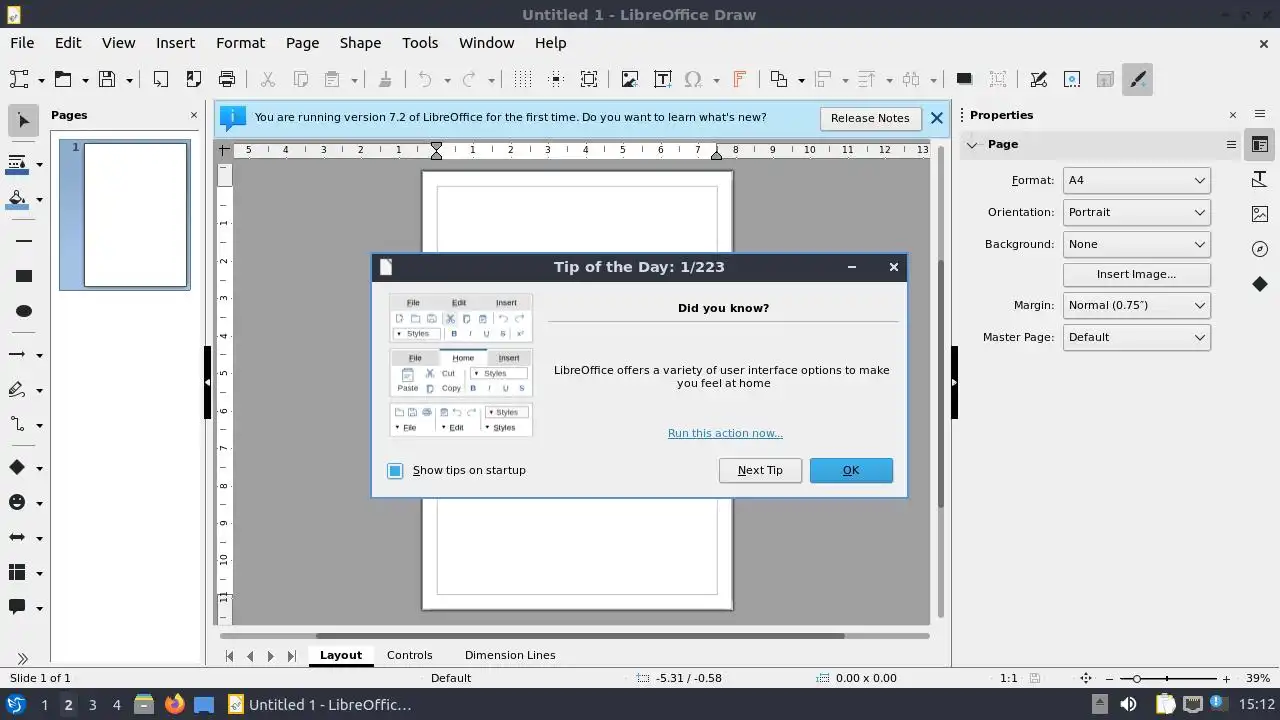This screenshot has width=1280, height=720.
Task: Click the Print icon in toolbar
Action: [227, 80]
